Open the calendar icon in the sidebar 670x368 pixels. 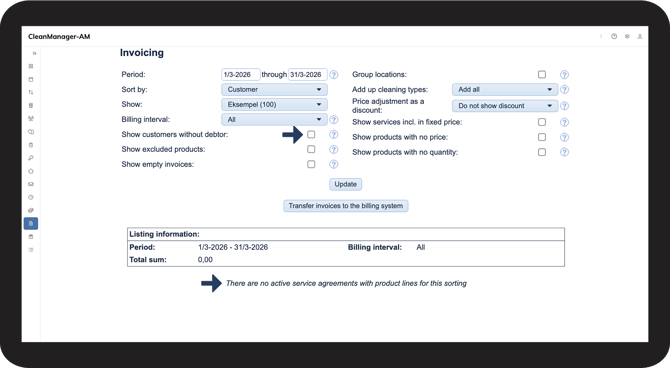[31, 79]
